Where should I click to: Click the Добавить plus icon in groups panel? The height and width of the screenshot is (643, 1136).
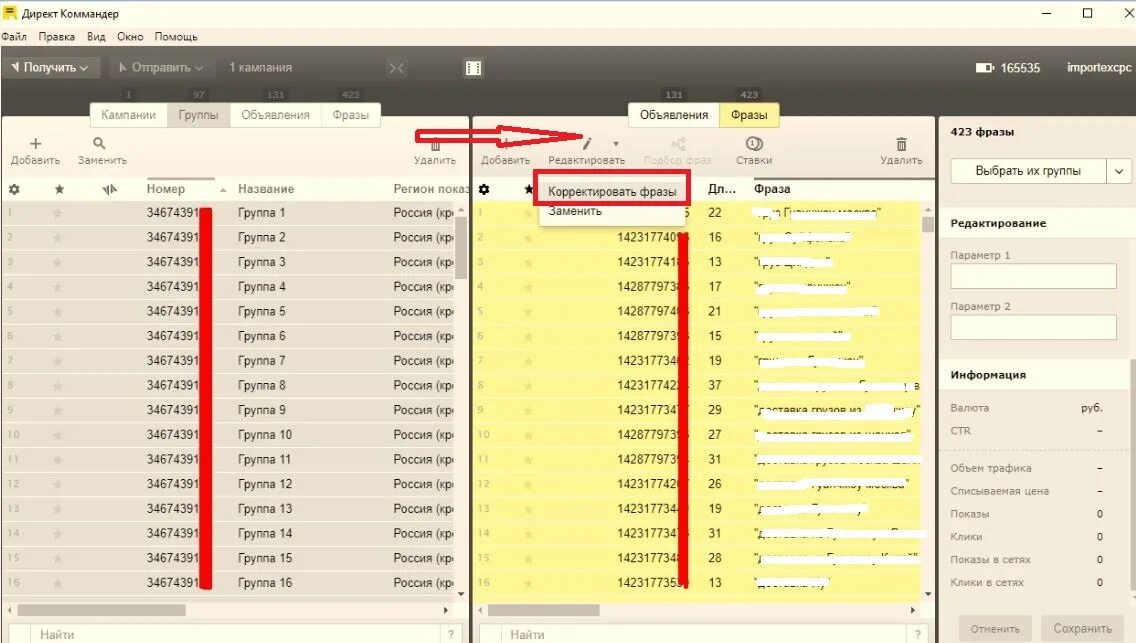(36, 143)
